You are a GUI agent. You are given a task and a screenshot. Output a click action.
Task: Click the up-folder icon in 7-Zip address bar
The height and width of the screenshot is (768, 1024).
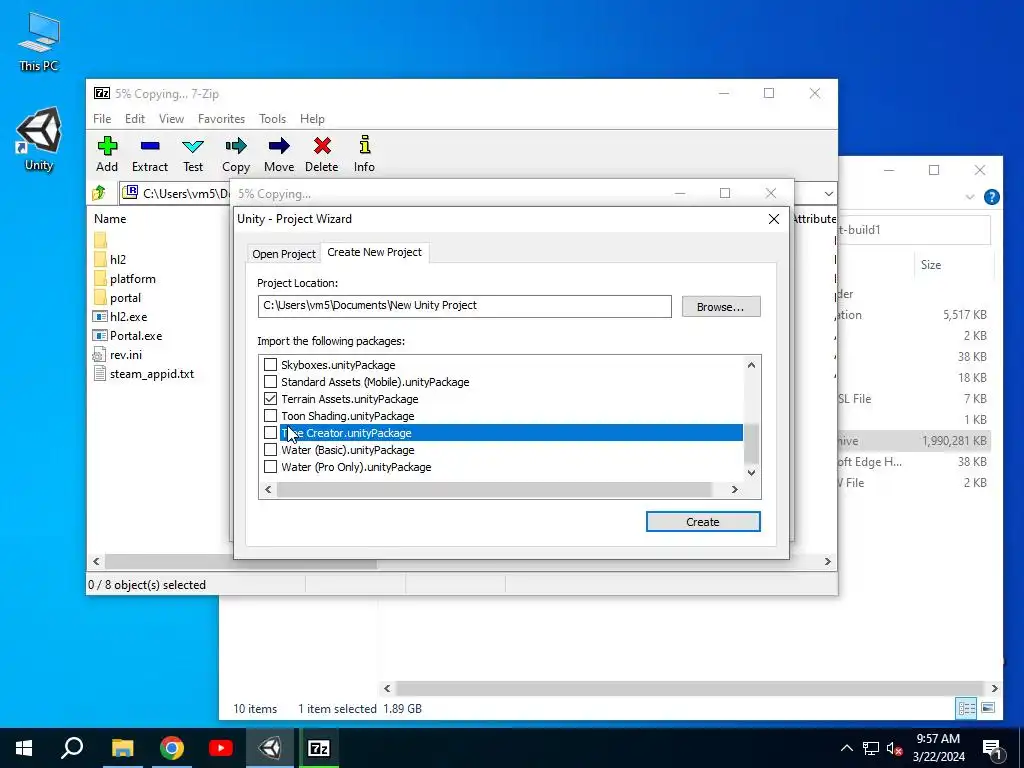point(99,193)
